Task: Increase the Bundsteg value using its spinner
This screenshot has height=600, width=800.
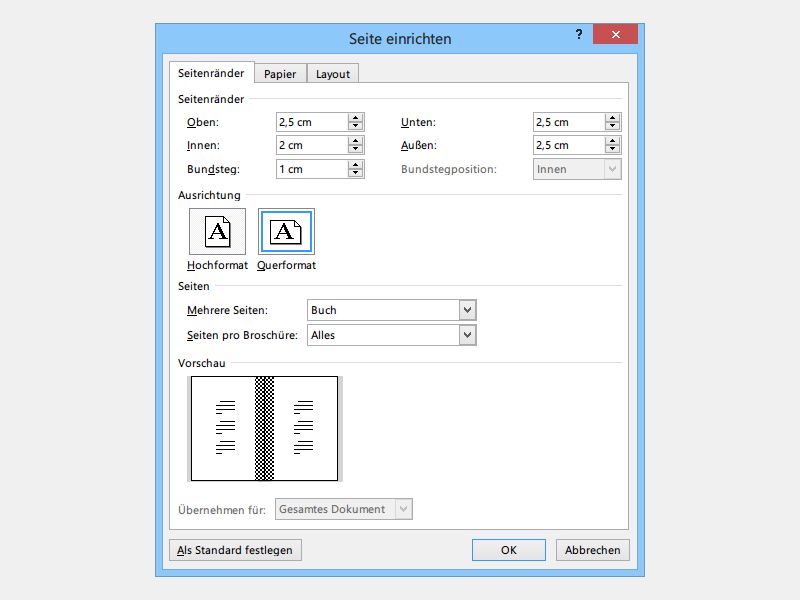Action: pos(355,164)
